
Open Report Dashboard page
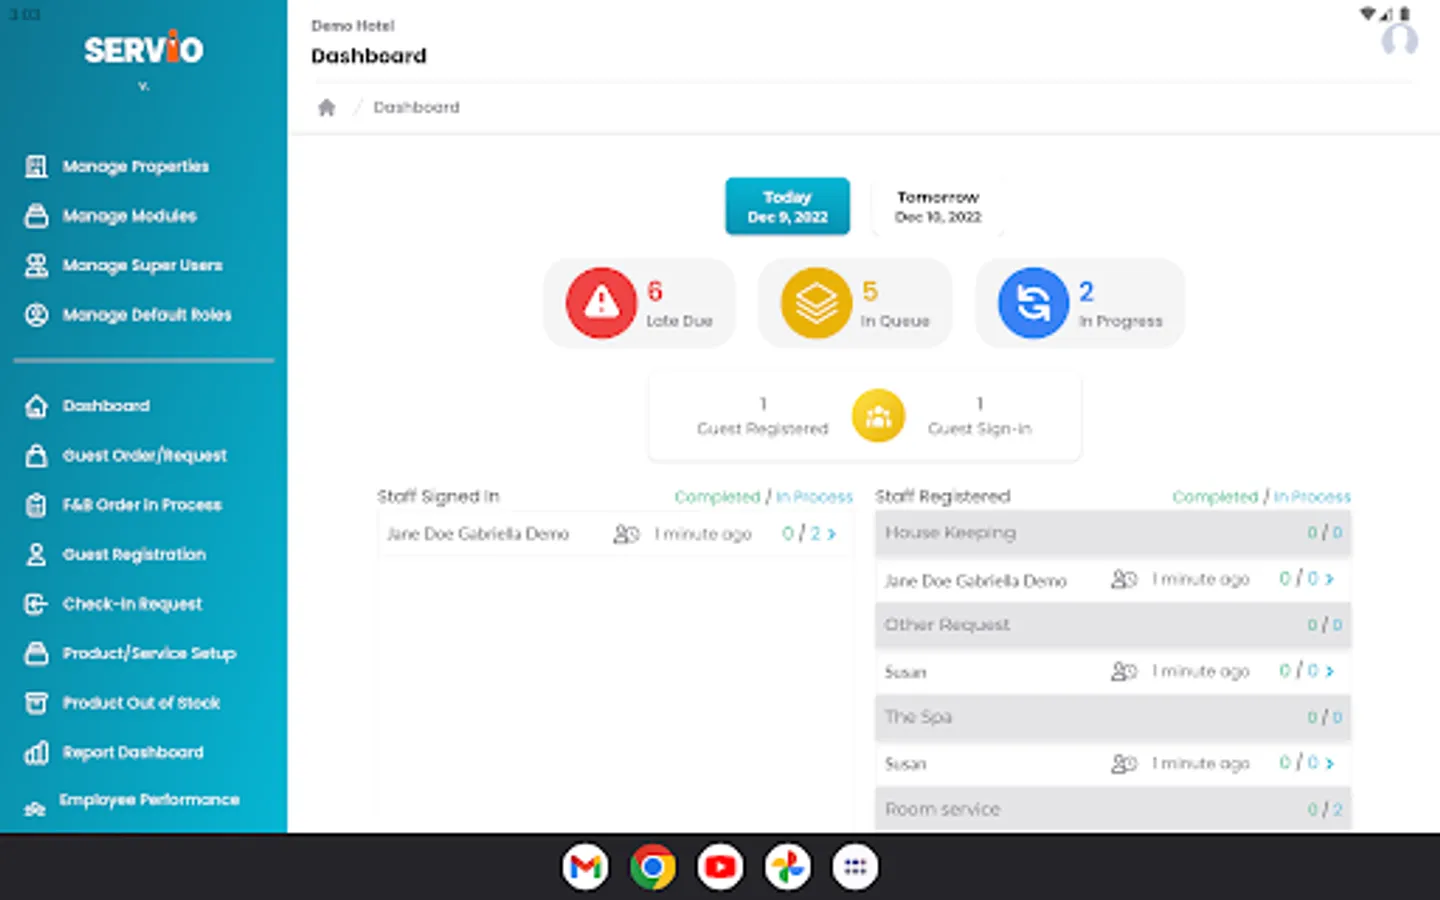pos(133,753)
